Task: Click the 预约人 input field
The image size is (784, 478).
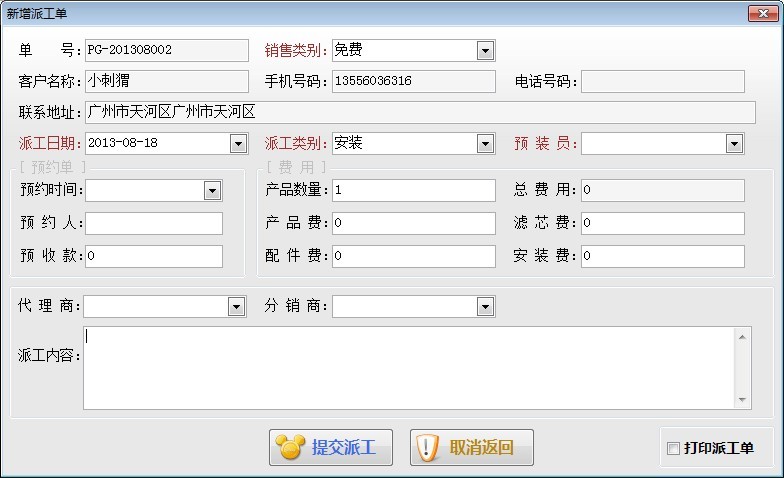Action: coord(154,224)
